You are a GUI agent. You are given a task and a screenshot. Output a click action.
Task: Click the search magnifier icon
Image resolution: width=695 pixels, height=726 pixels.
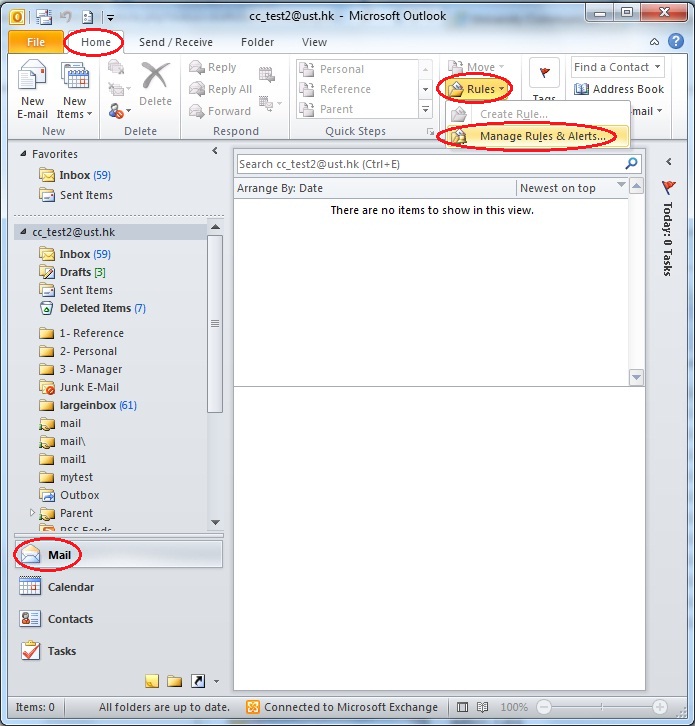[631, 164]
